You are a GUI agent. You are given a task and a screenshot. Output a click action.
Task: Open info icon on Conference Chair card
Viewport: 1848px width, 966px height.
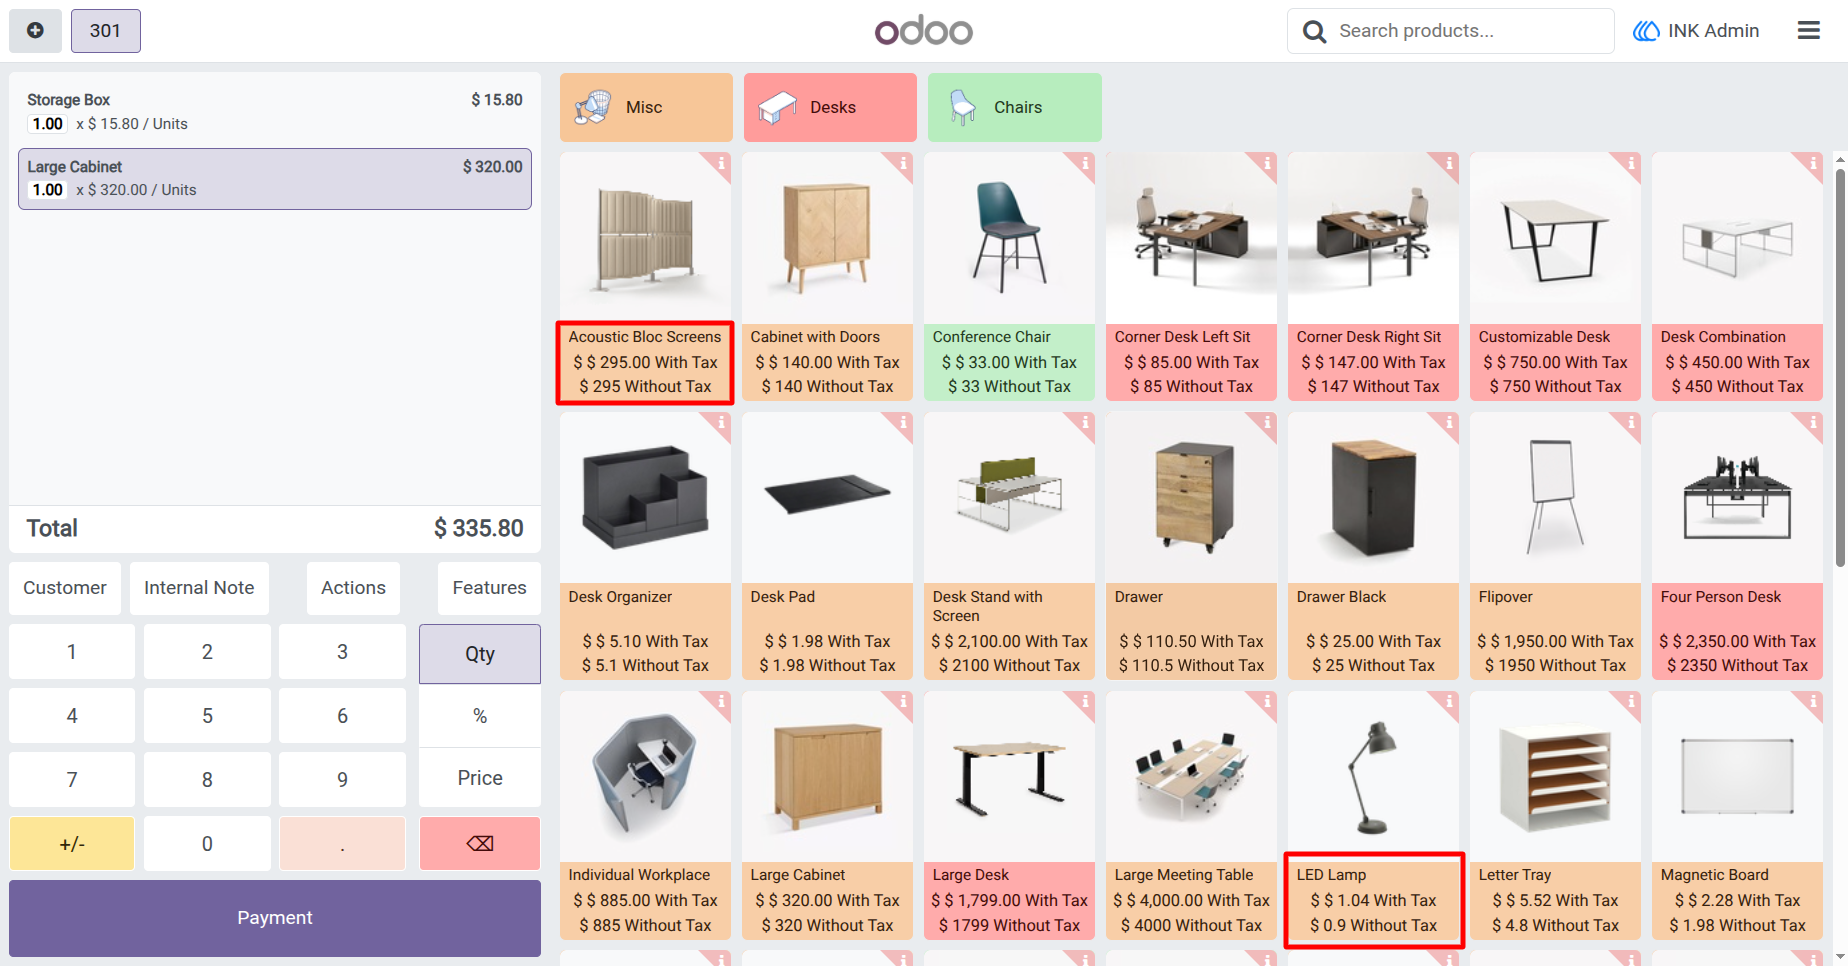(x=1085, y=163)
